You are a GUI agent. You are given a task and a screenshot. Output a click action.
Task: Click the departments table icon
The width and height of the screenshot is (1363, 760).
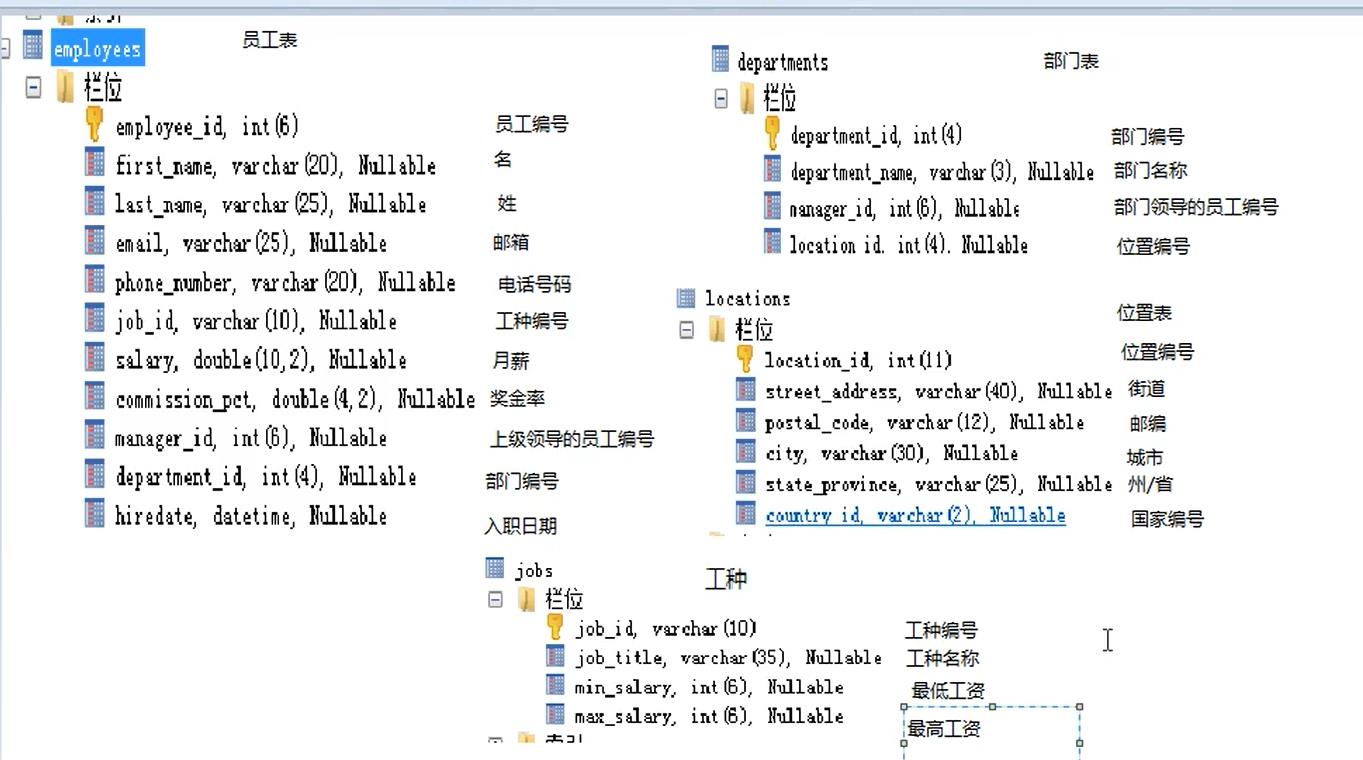[721, 59]
